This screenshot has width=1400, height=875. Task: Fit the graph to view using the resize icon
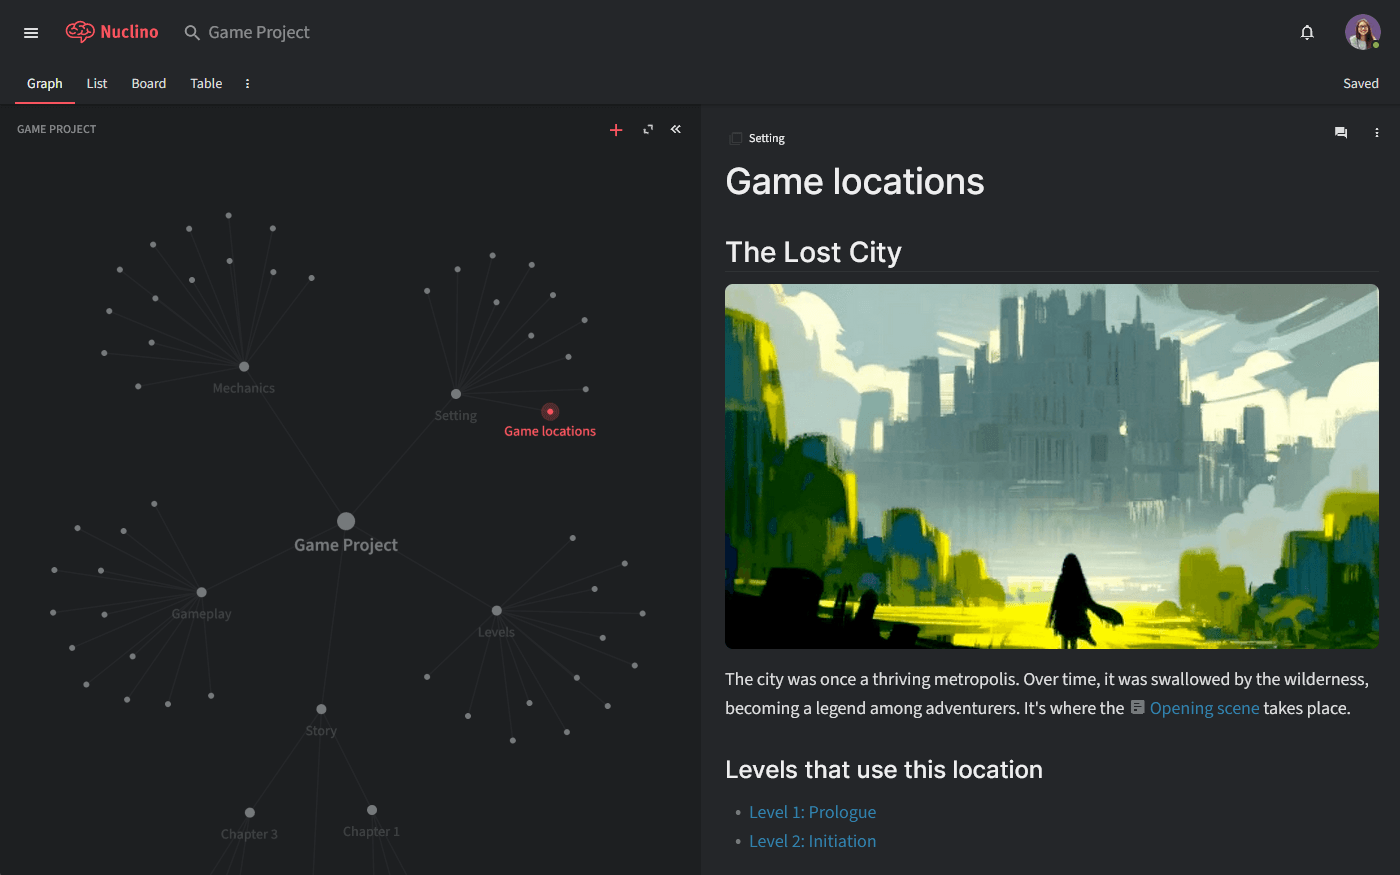(x=647, y=130)
